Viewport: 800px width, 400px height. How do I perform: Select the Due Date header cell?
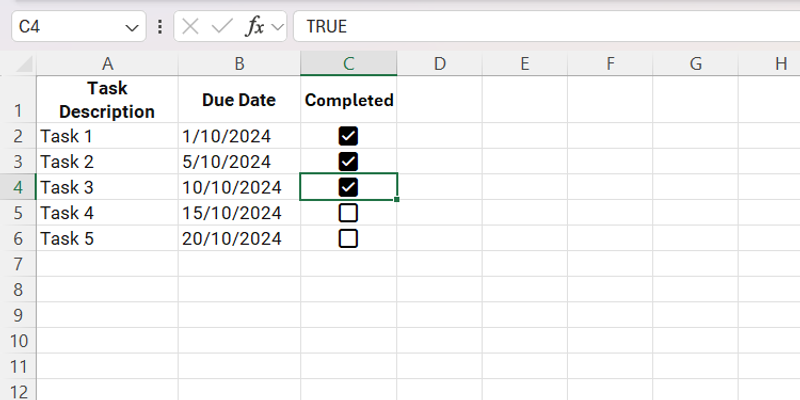pos(239,100)
